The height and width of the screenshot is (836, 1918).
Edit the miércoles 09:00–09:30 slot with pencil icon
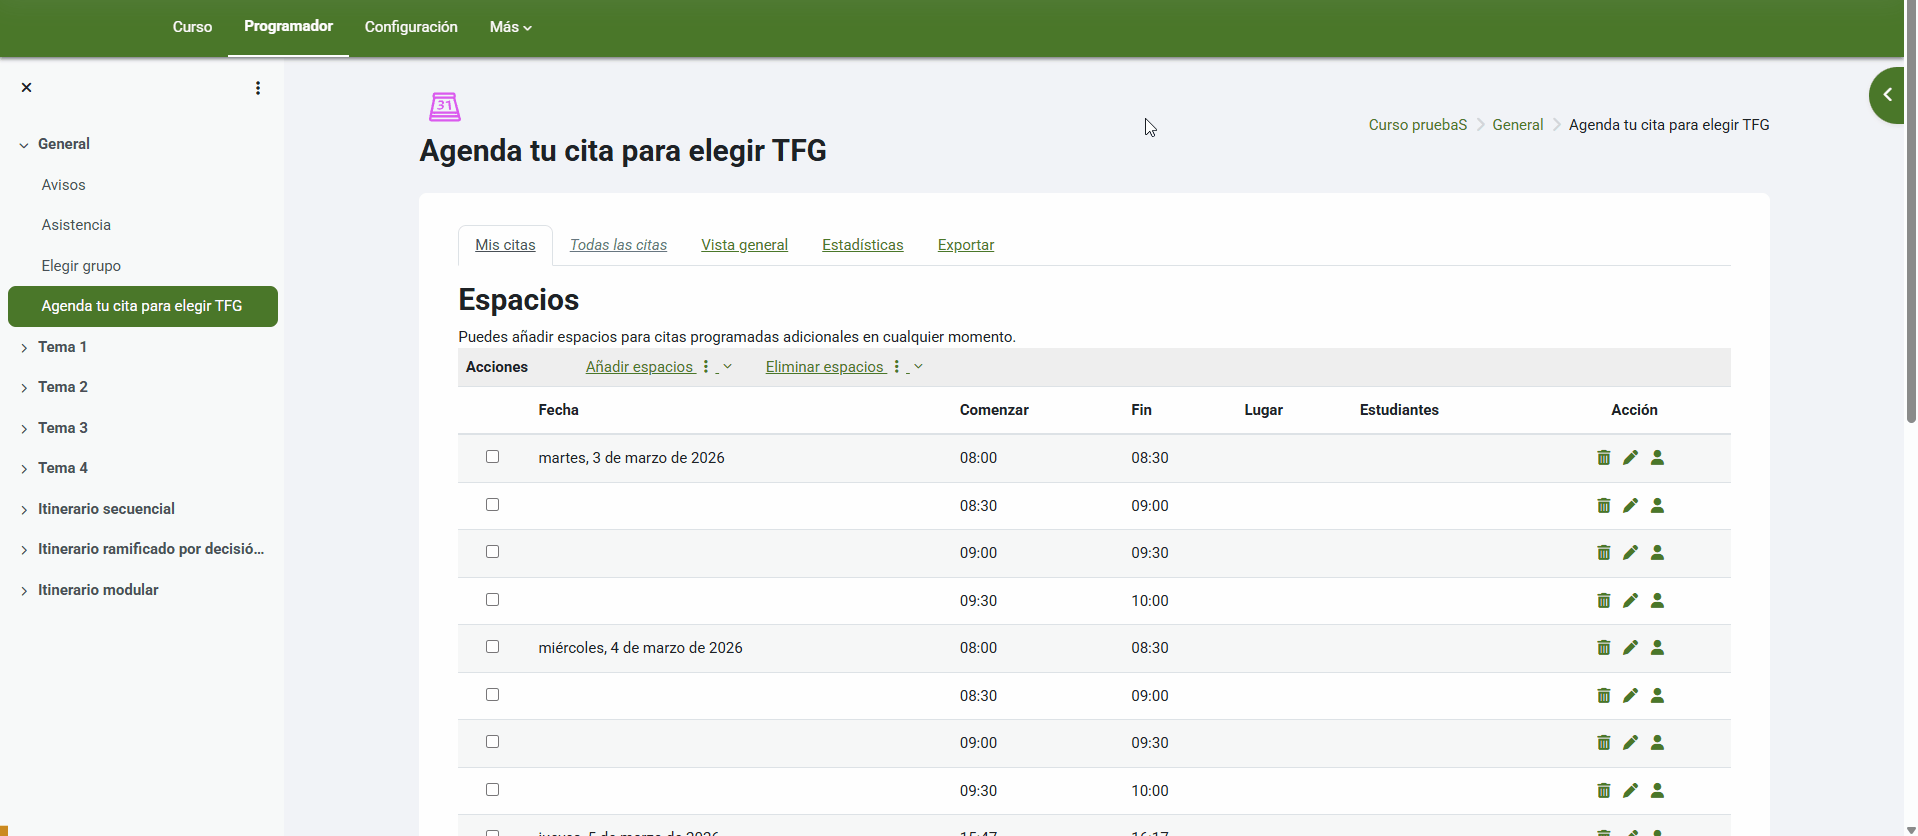pos(1630,743)
